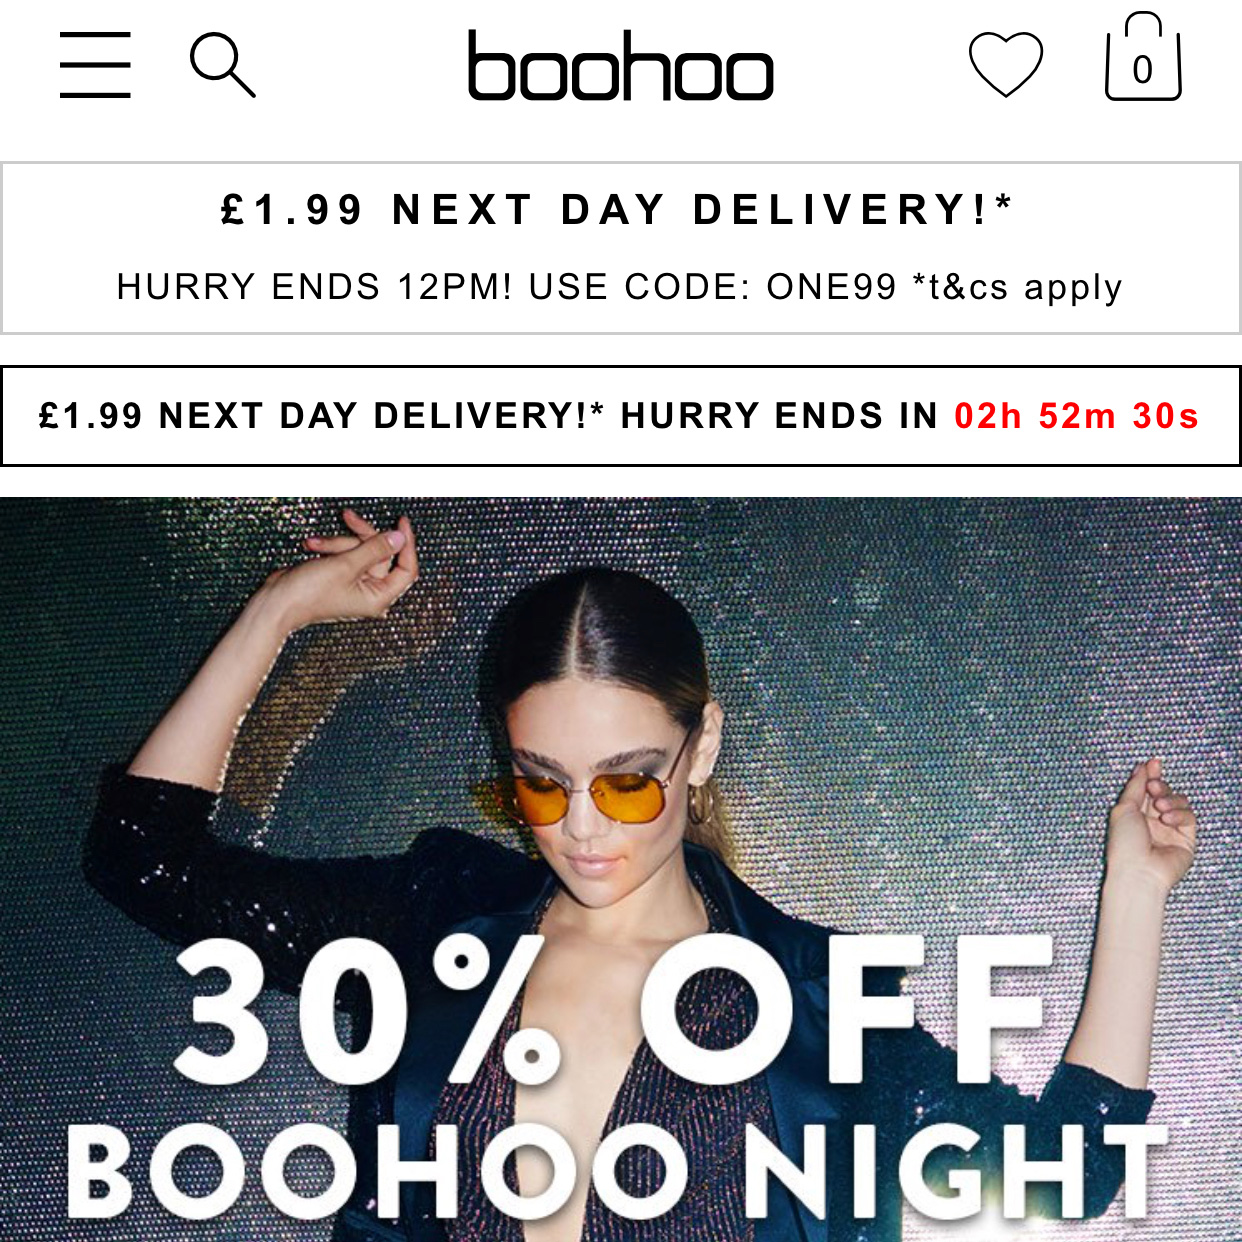
Task: Click the bag item count 0
Action: pyautogui.click(x=1143, y=70)
